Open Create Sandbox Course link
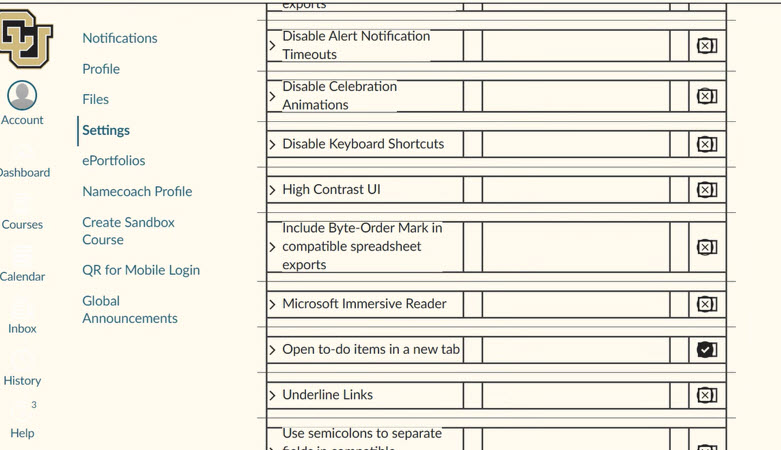The image size is (781, 450). [129, 231]
